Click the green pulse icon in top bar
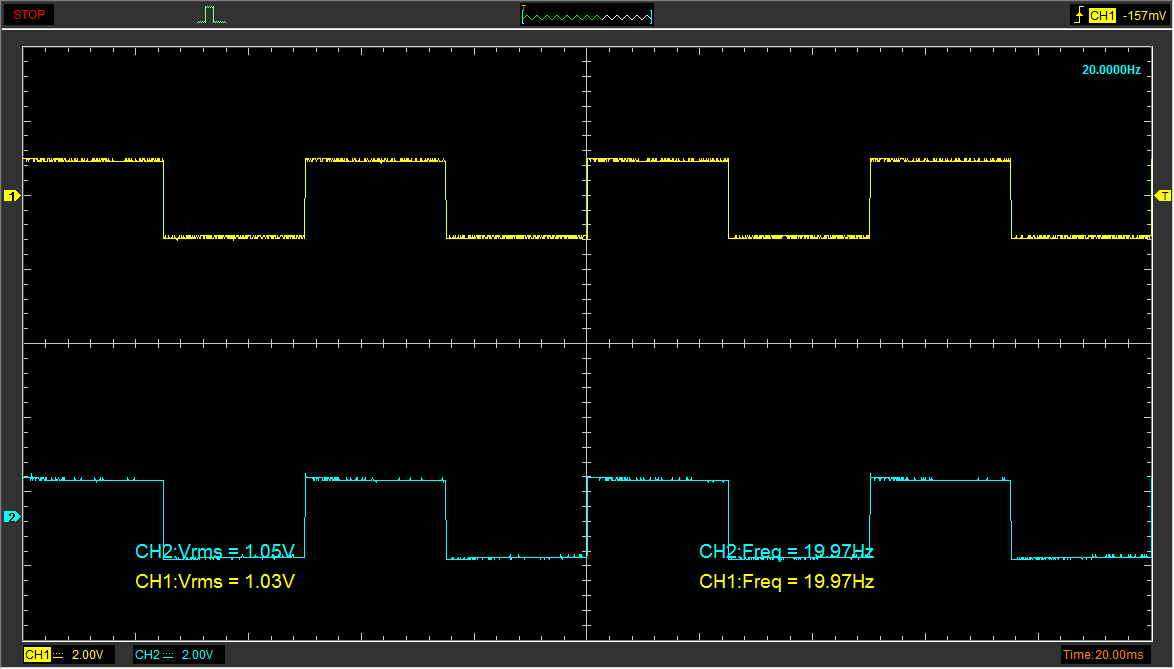Screen dimensions: 1174x669 [211, 14]
